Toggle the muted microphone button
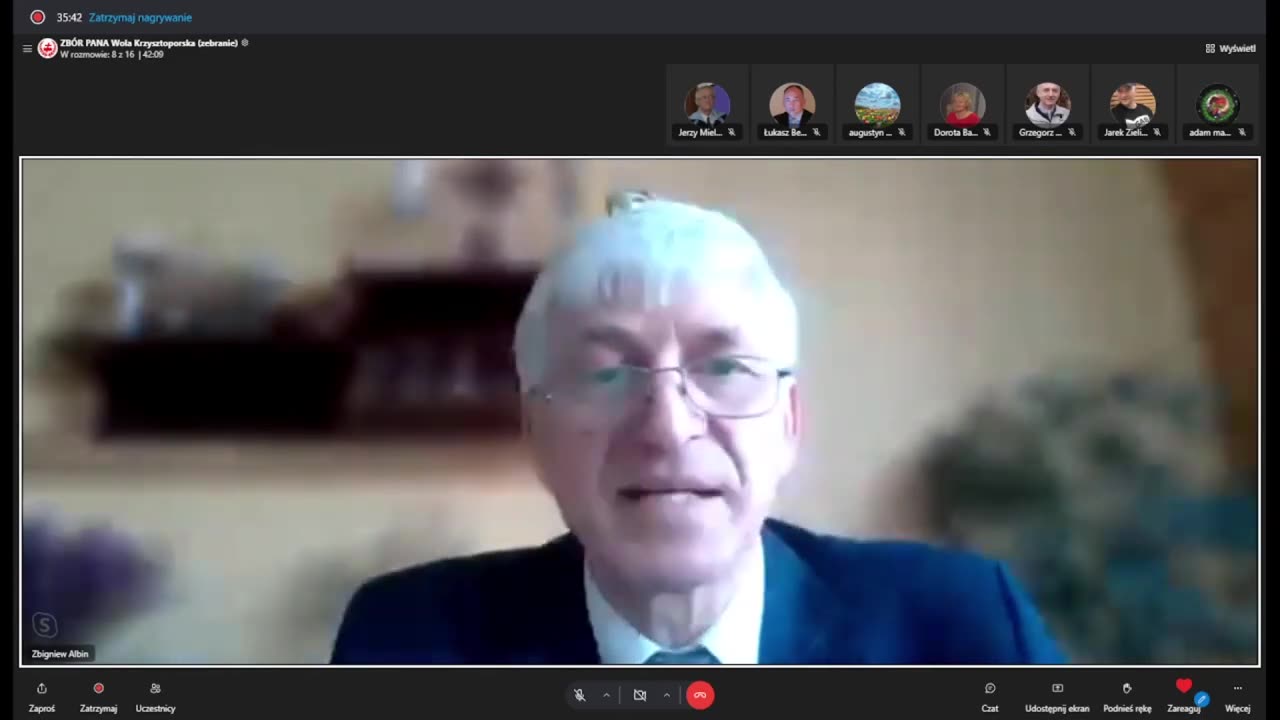This screenshot has width=1280, height=720. pos(579,695)
